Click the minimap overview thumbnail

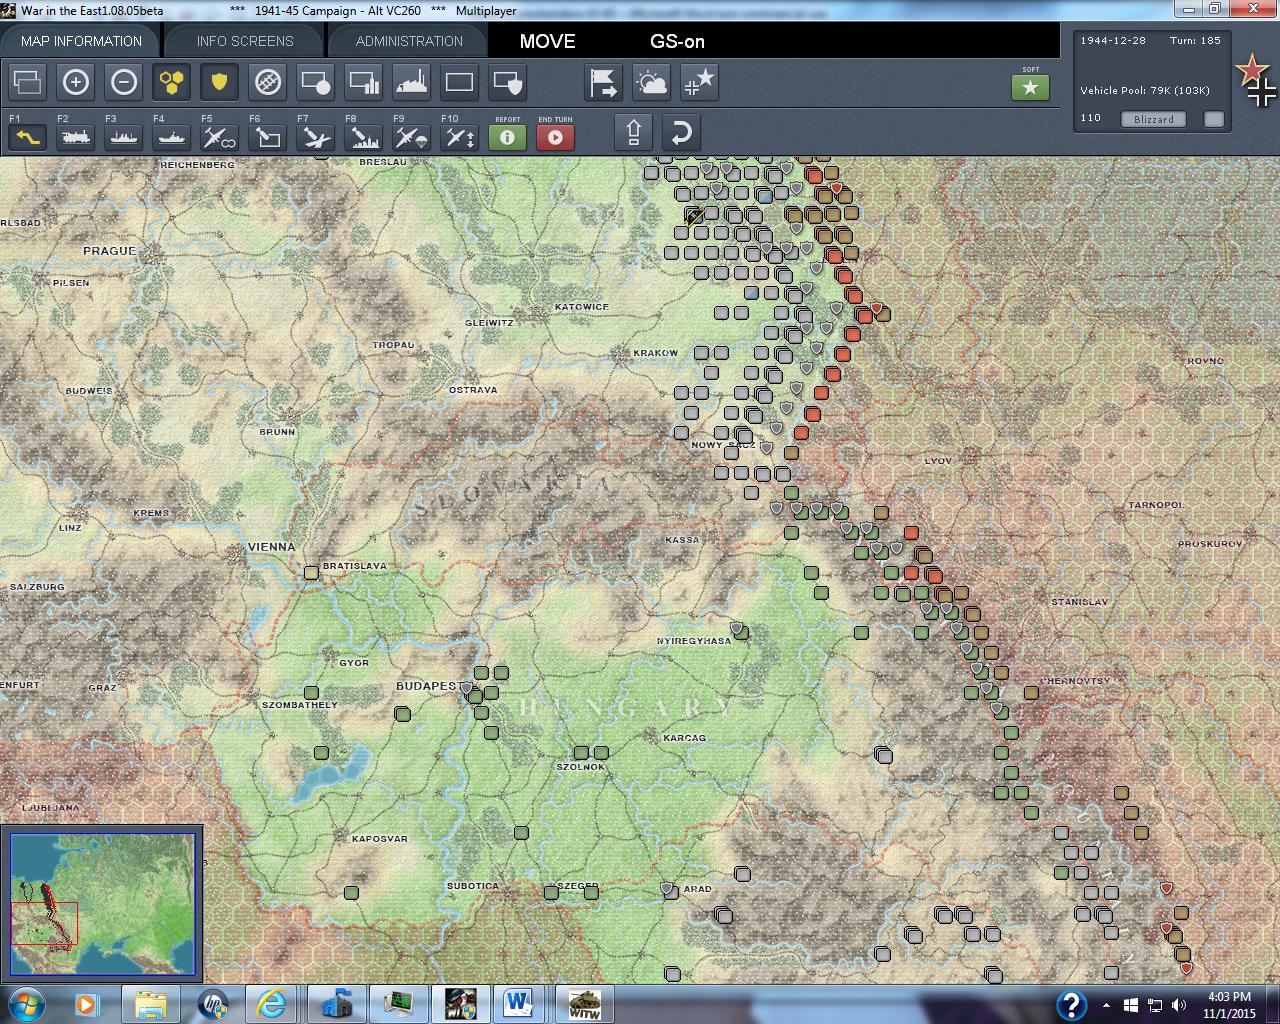[103, 904]
